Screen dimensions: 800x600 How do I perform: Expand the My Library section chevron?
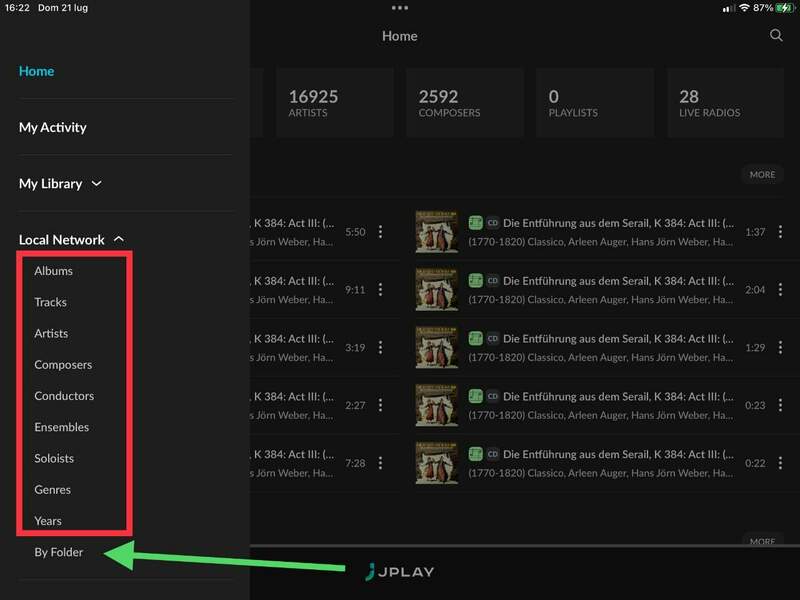click(x=96, y=183)
